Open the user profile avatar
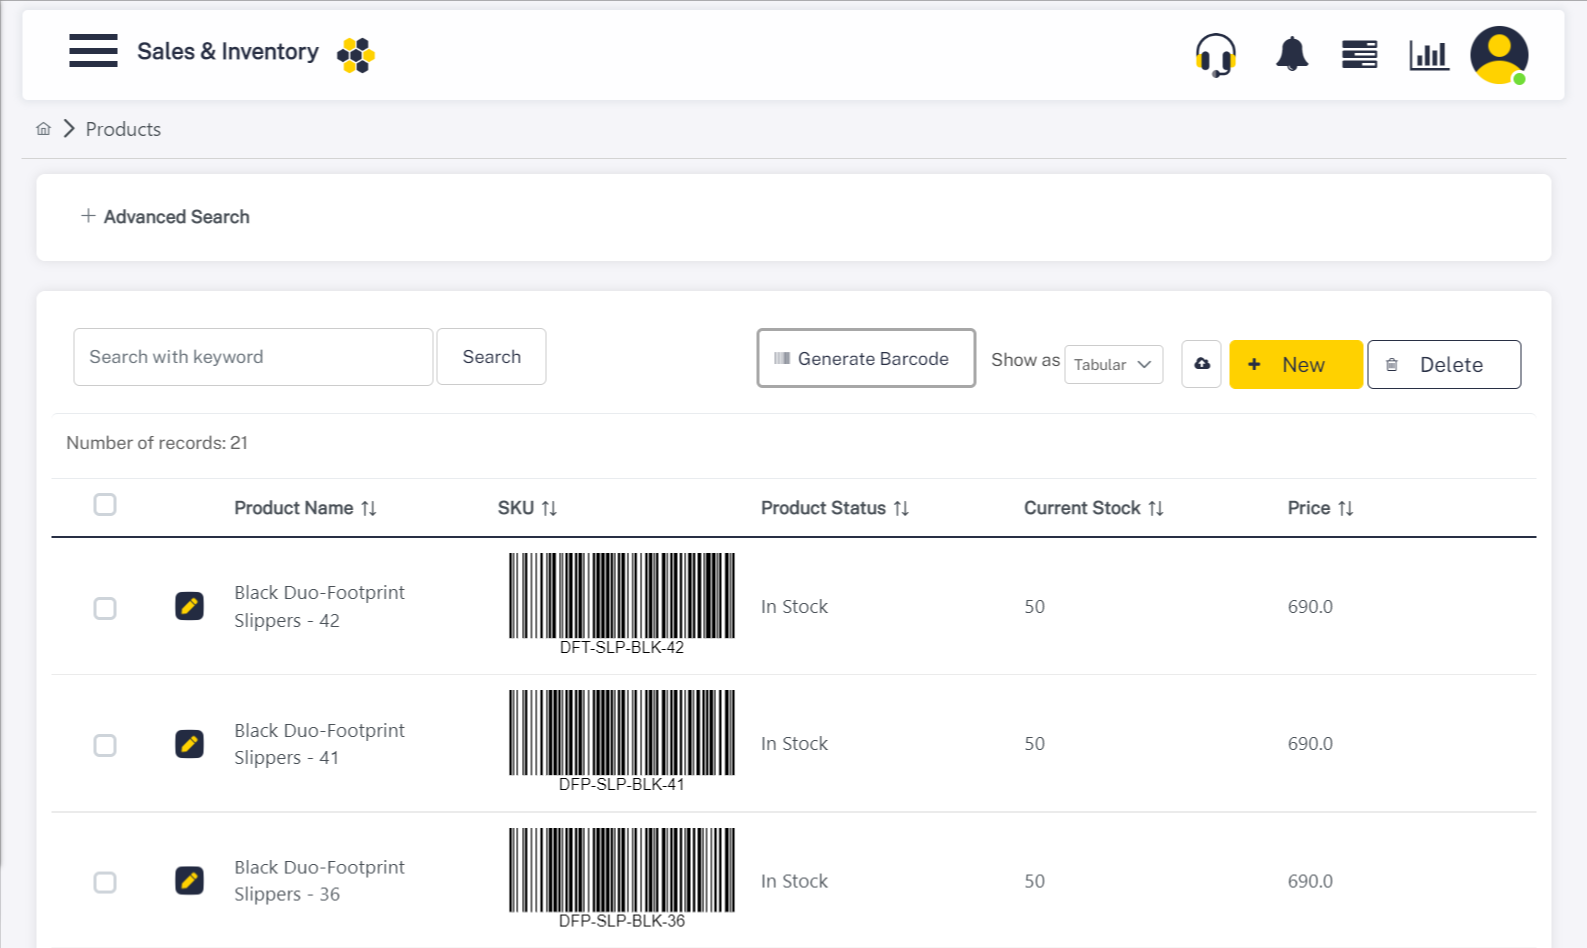 click(x=1498, y=55)
